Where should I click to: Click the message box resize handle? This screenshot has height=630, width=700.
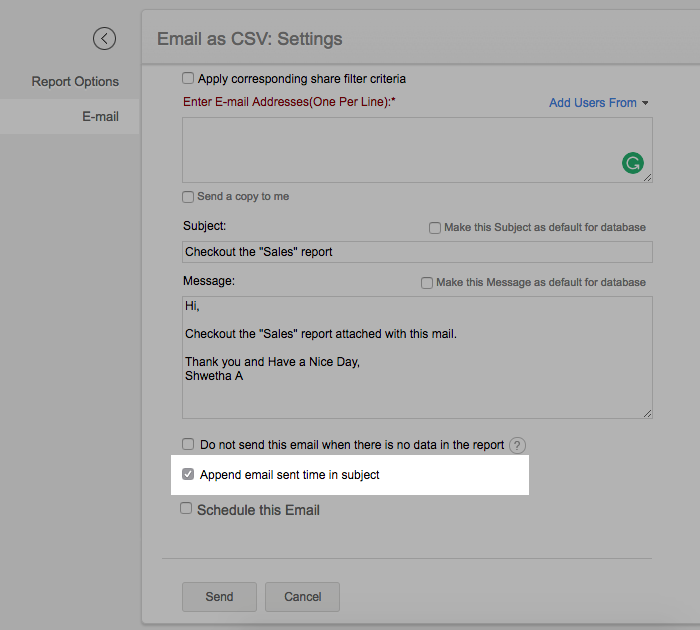click(647, 412)
